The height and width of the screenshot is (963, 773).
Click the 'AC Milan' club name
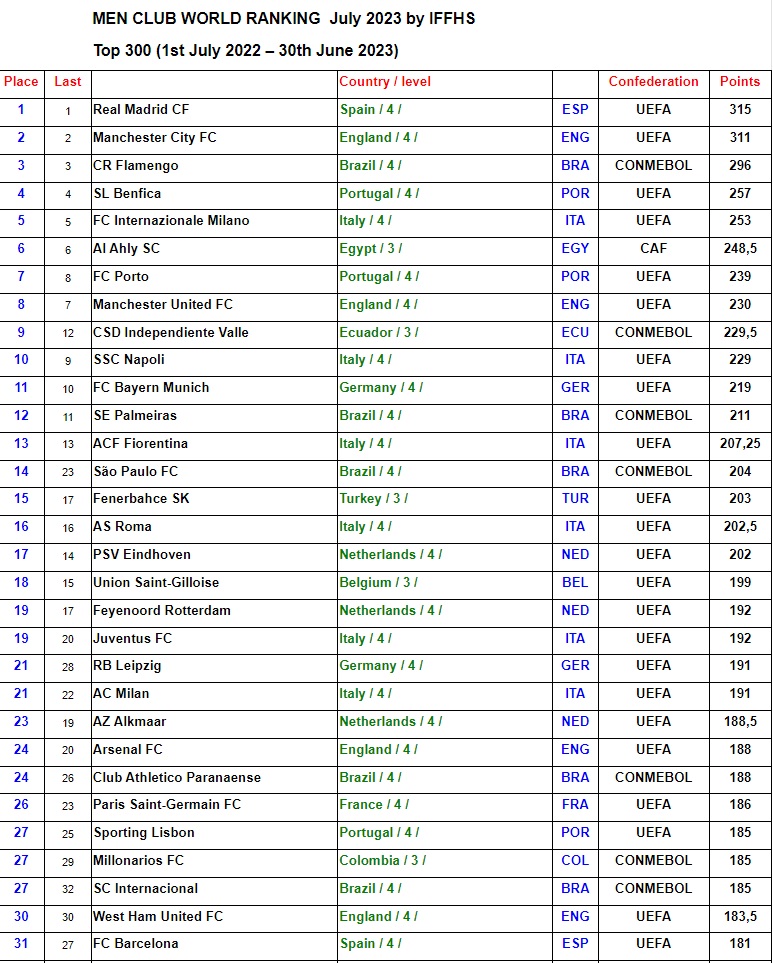pyautogui.click(x=121, y=693)
